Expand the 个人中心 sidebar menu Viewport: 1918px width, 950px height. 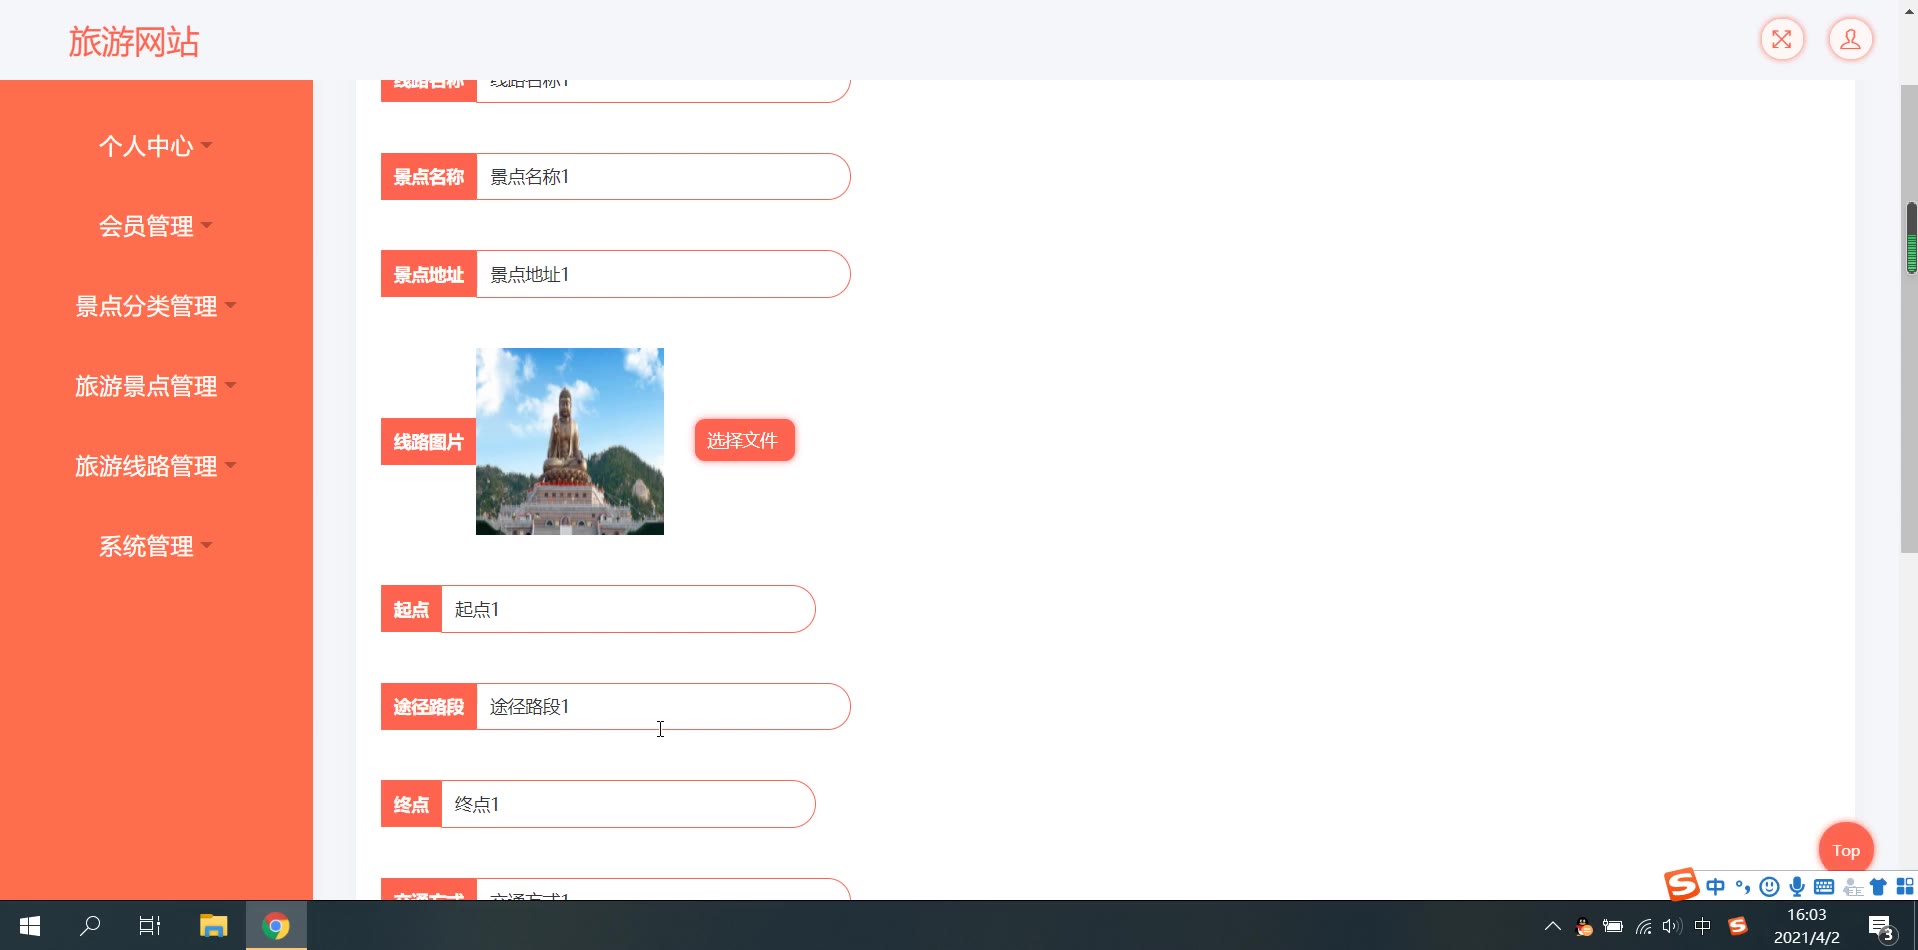pyautogui.click(x=156, y=146)
